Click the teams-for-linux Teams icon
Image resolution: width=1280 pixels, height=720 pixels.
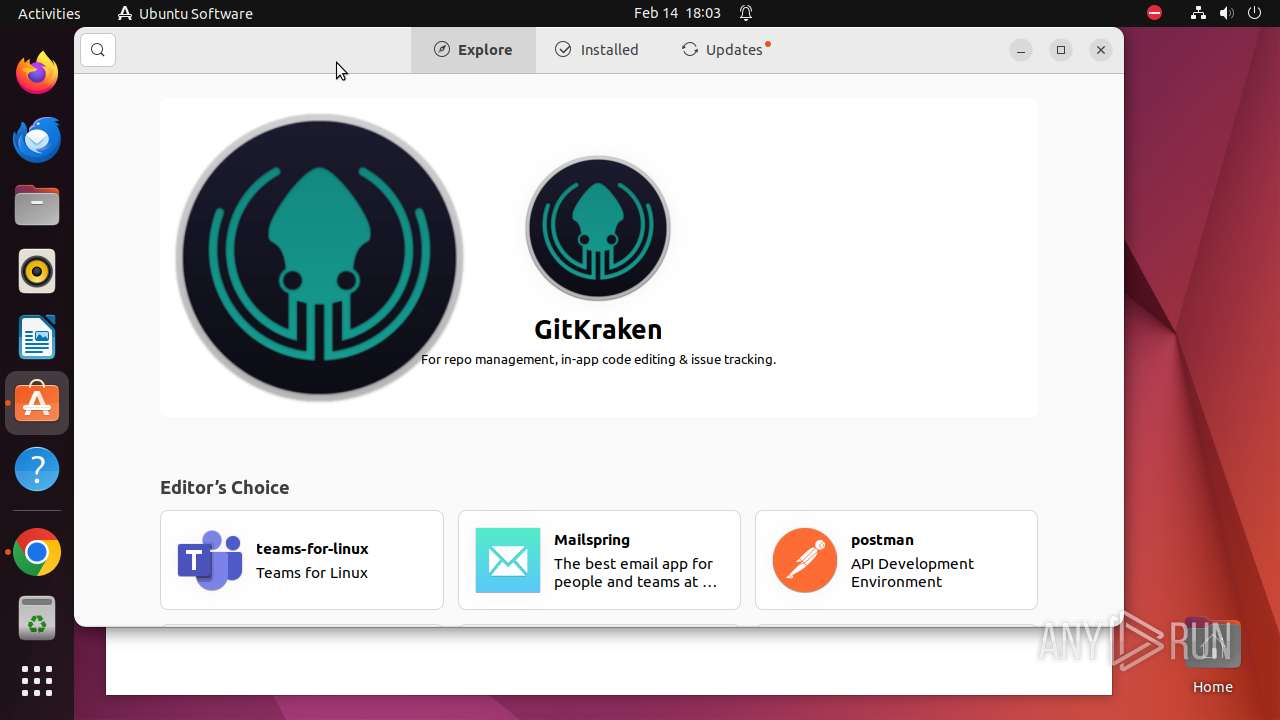click(x=210, y=560)
